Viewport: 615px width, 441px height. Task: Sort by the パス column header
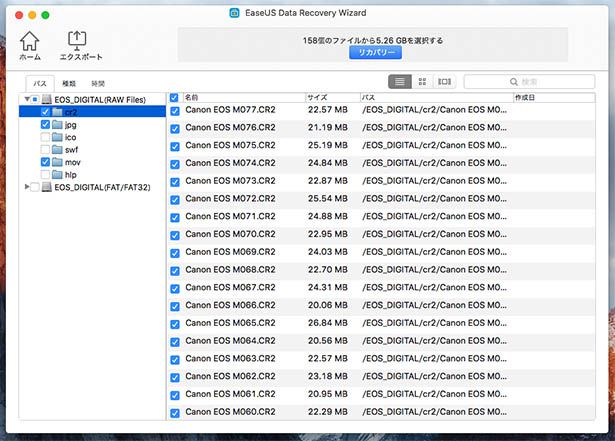(436, 97)
